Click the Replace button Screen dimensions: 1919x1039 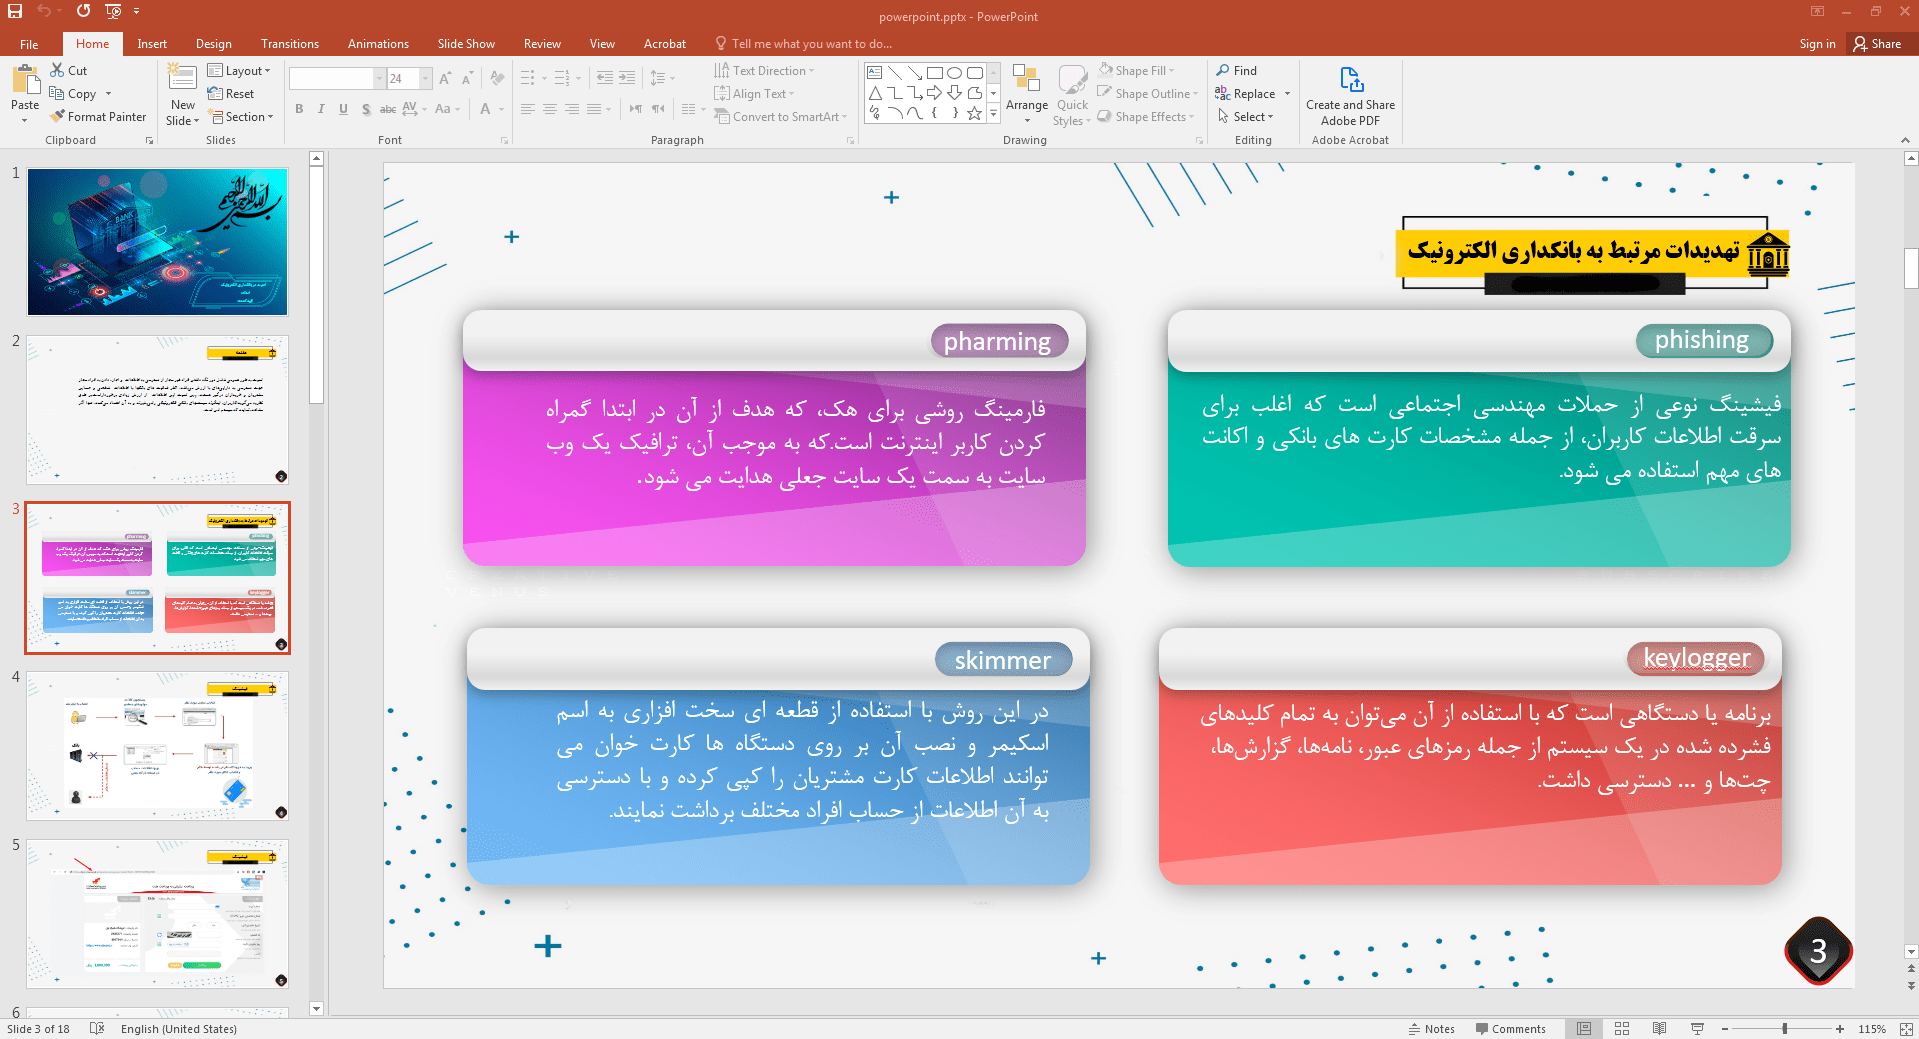[x=1246, y=94]
